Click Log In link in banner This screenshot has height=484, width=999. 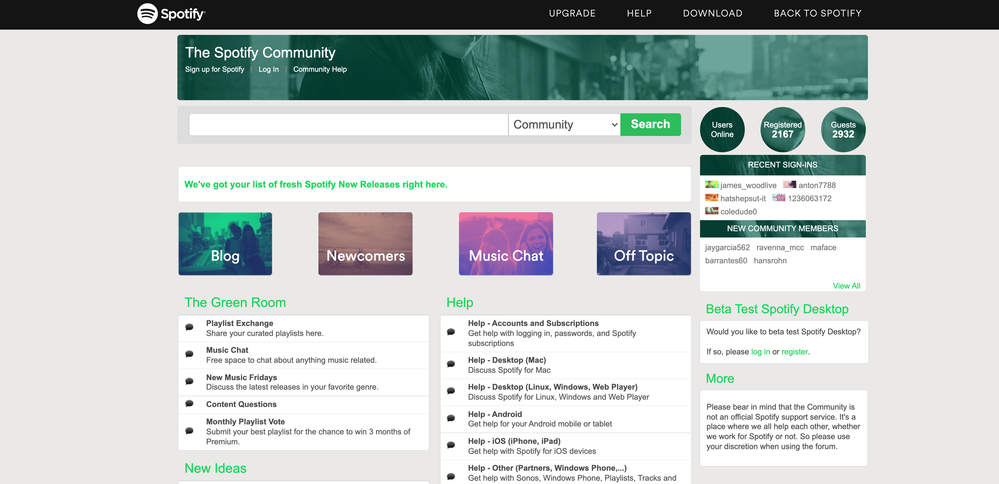(268, 69)
